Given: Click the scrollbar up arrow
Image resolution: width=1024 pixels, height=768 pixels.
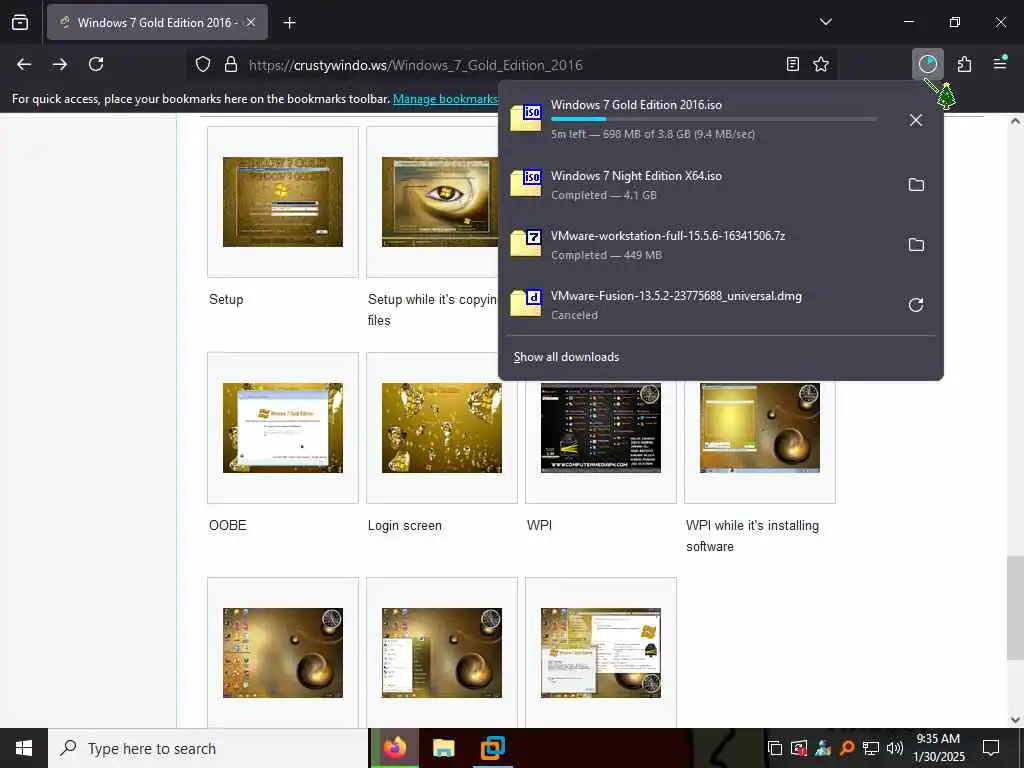Looking at the screenshot, I should click(1015, 121).
